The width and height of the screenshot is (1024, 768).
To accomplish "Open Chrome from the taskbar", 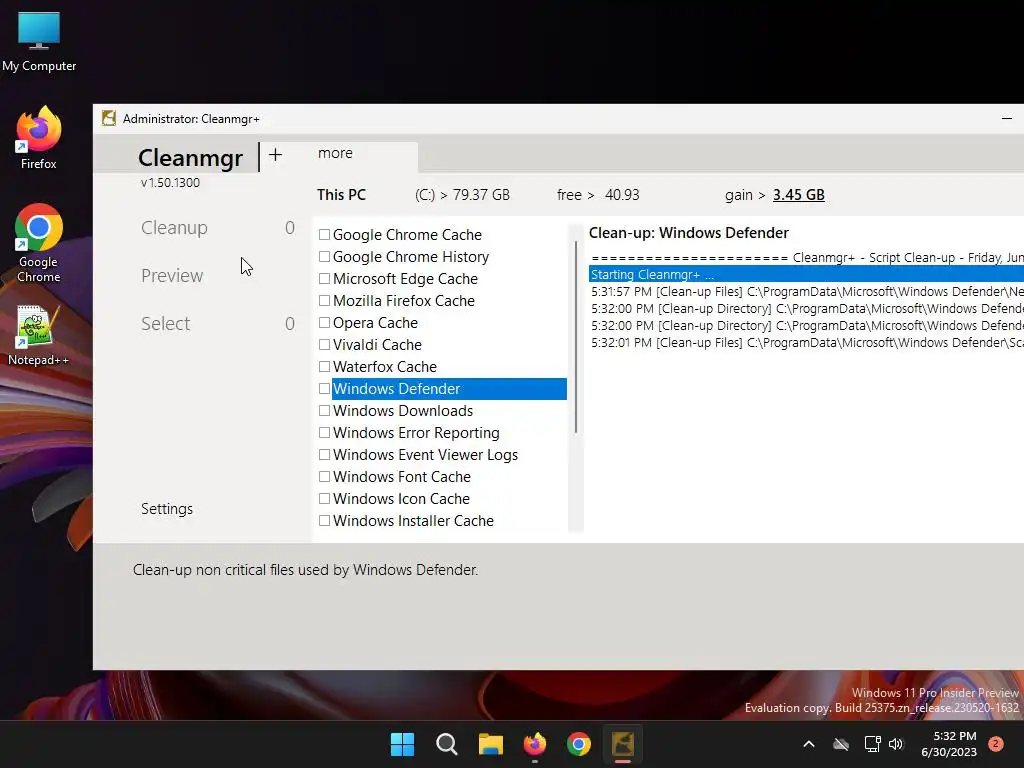I will 579,744.
